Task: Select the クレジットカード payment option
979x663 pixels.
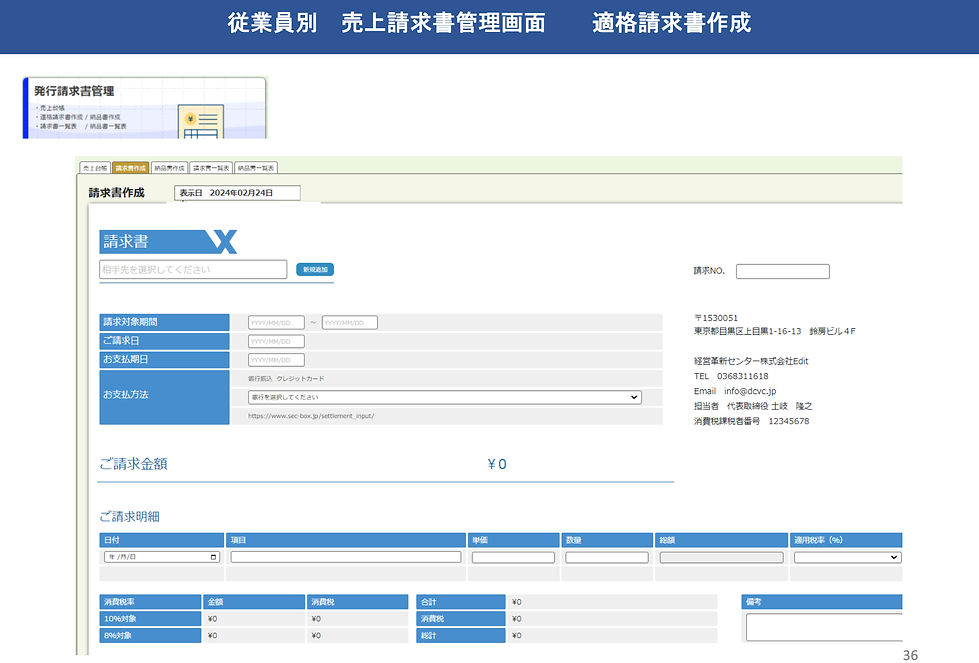Action: click(300, 379)
